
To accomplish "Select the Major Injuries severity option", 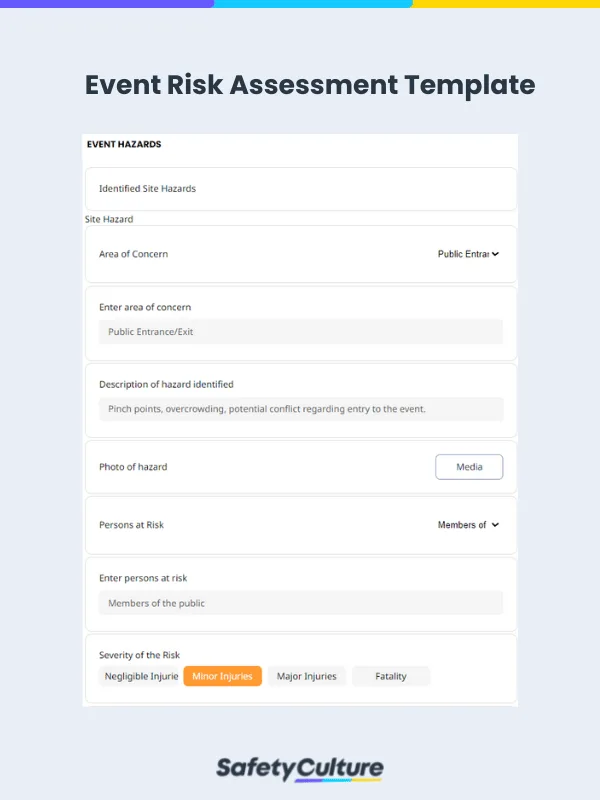I will pos(306,676).
